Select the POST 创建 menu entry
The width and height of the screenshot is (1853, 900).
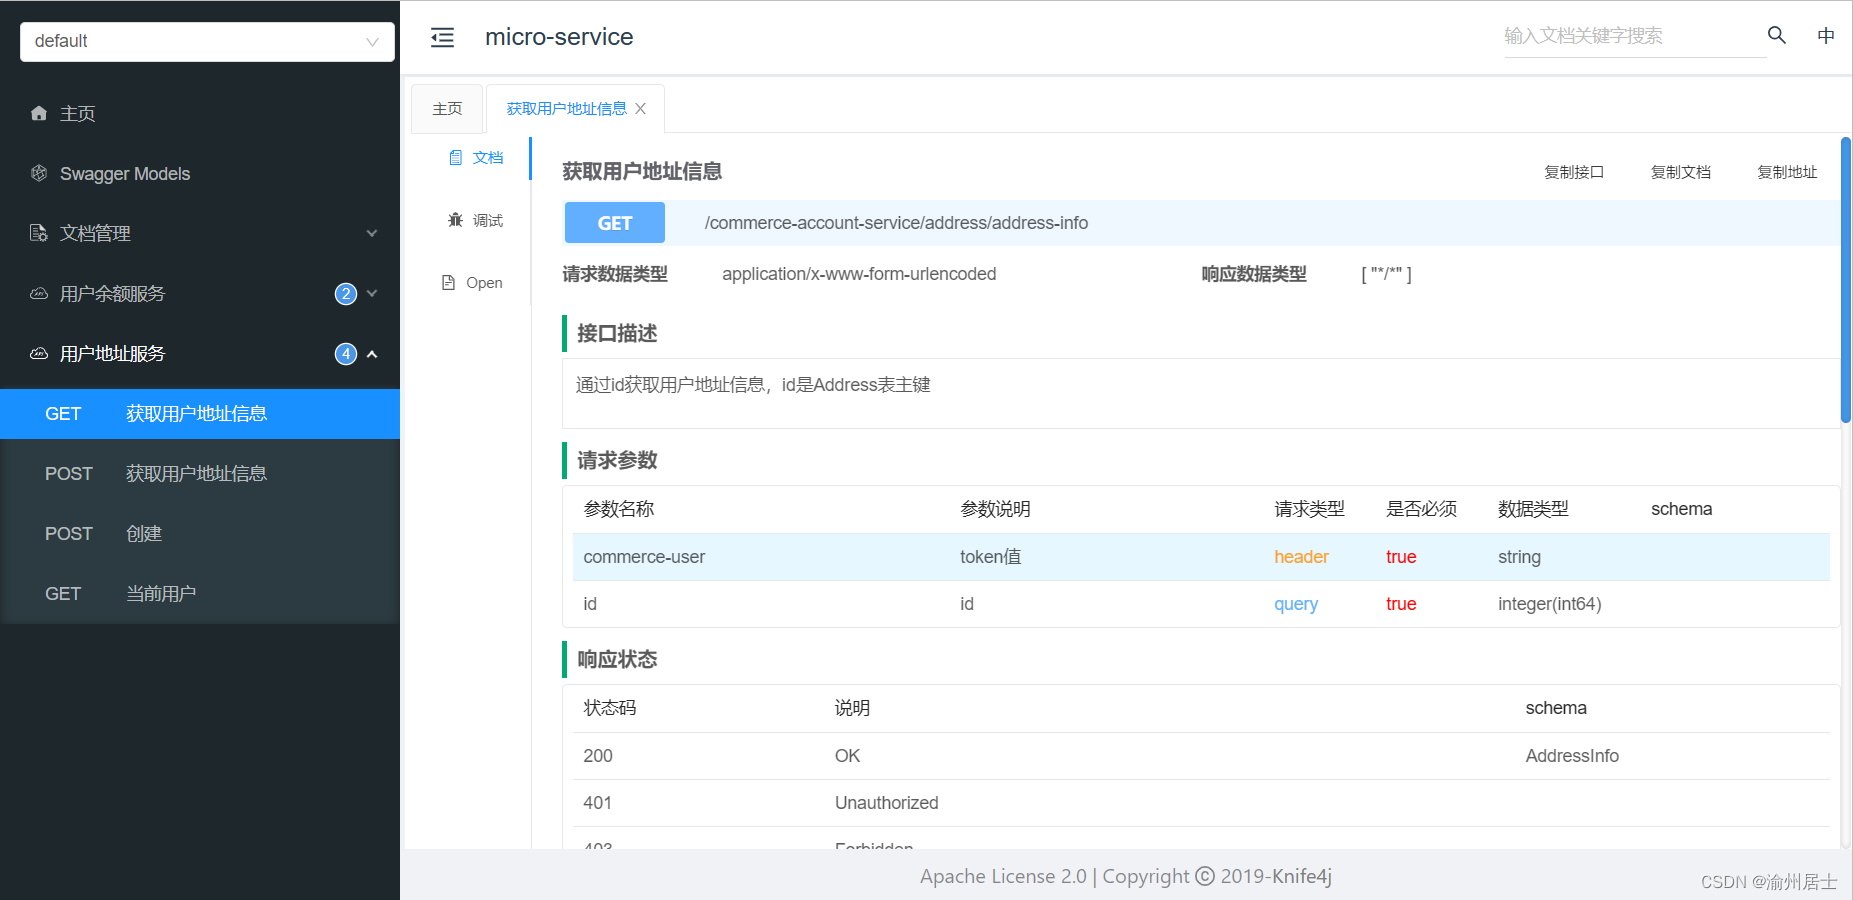(144, 533)
